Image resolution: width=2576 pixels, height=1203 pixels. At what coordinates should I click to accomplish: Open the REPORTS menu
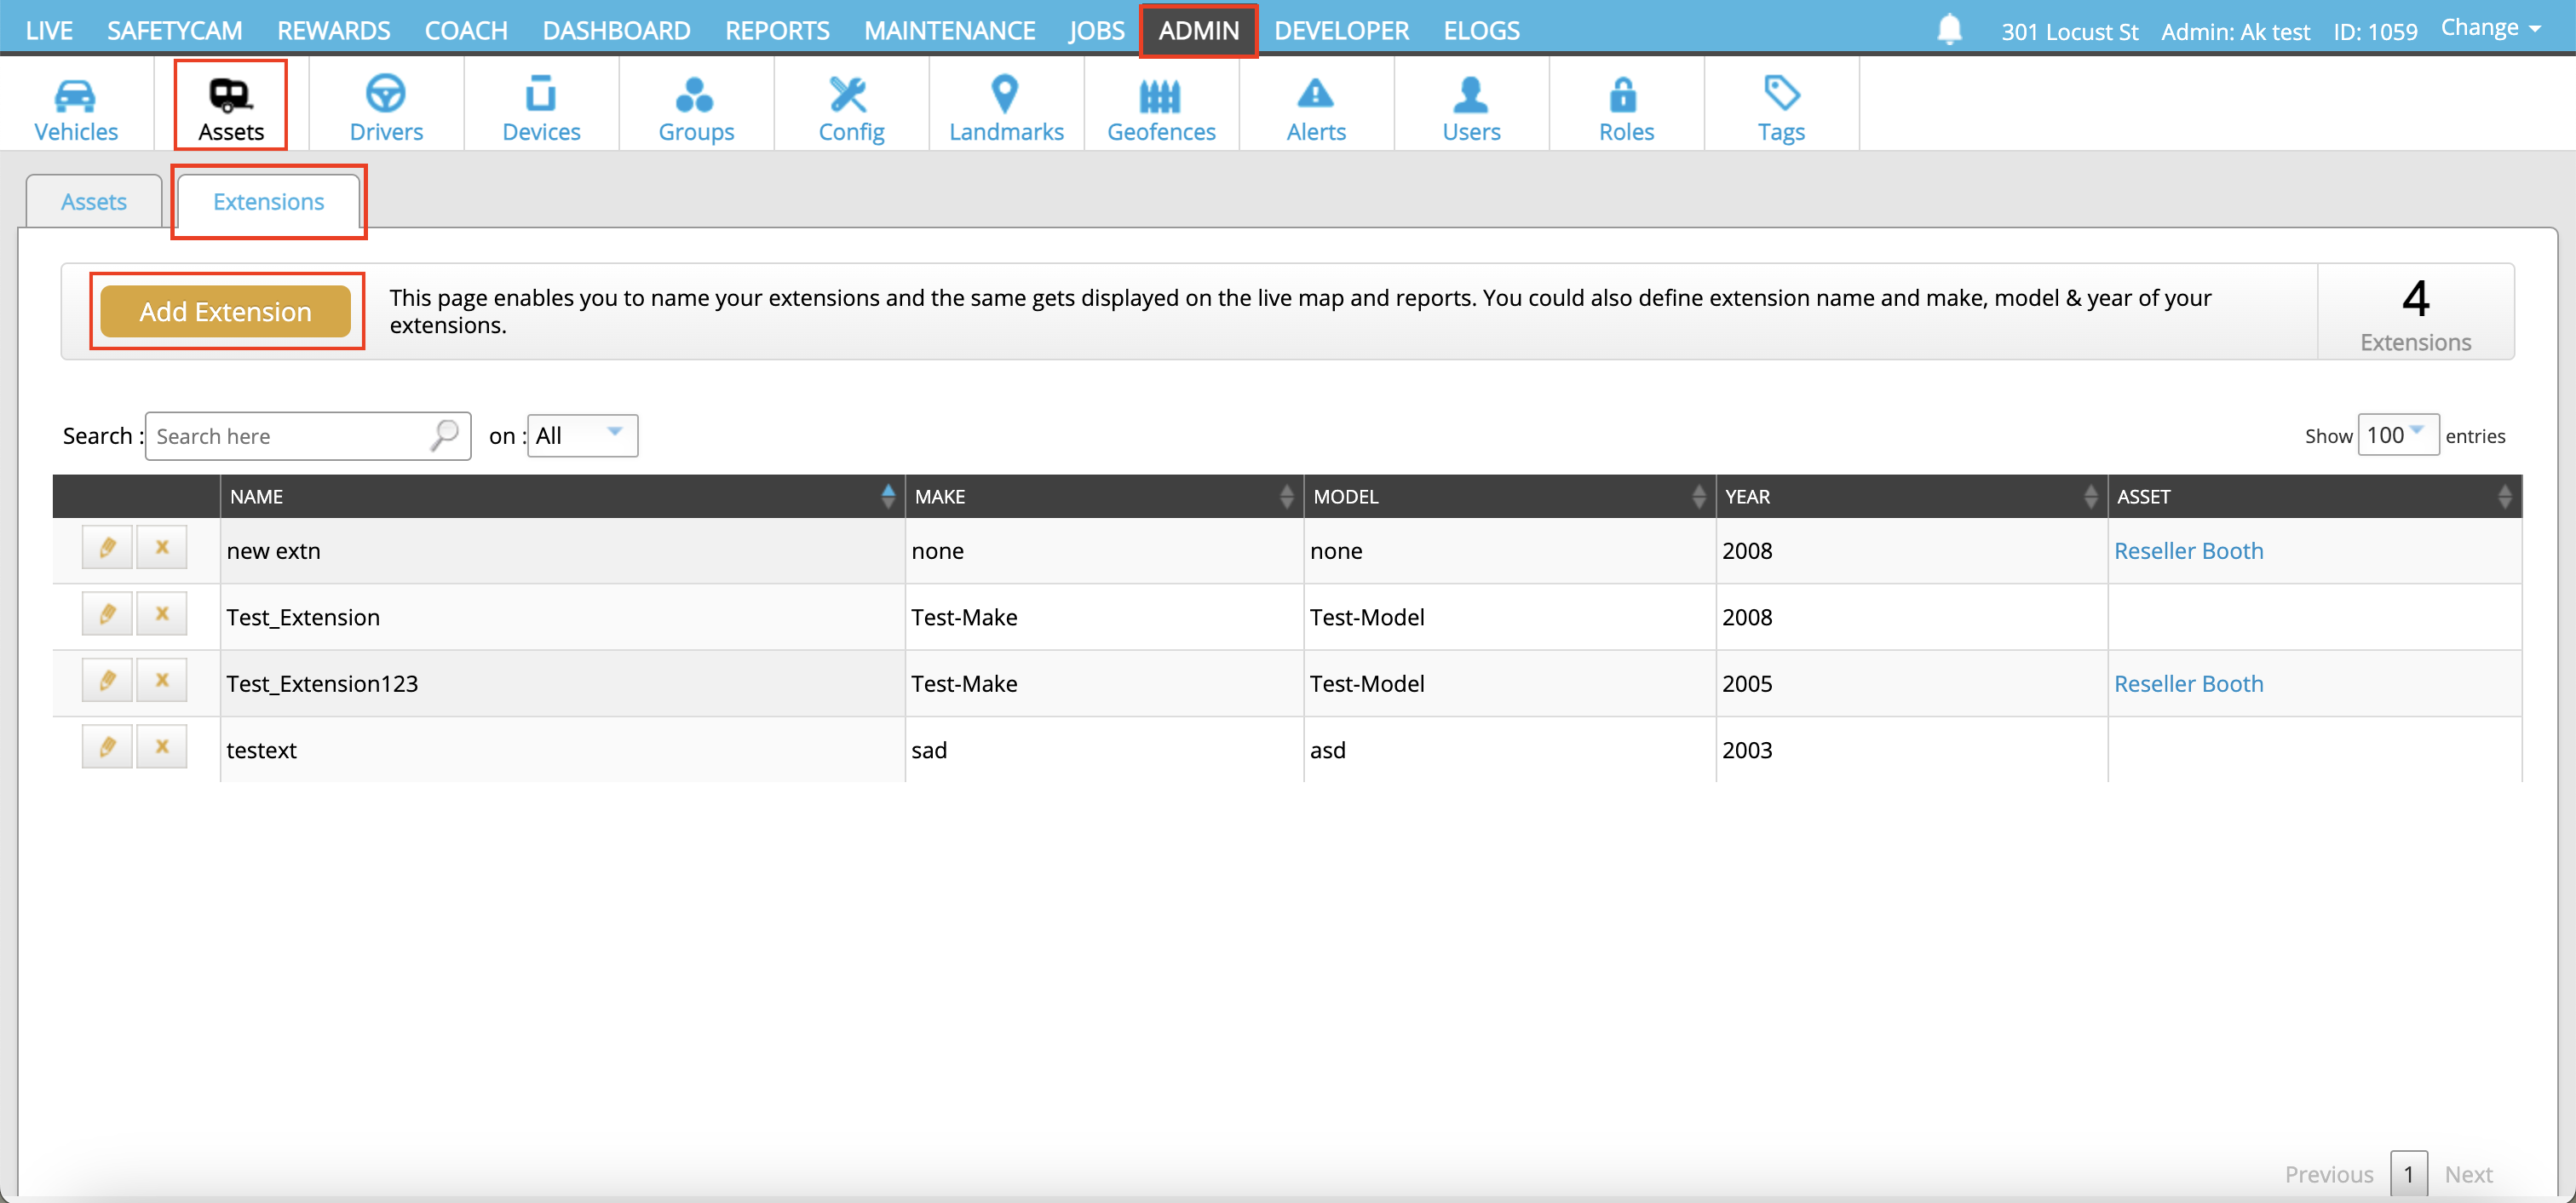777,30
